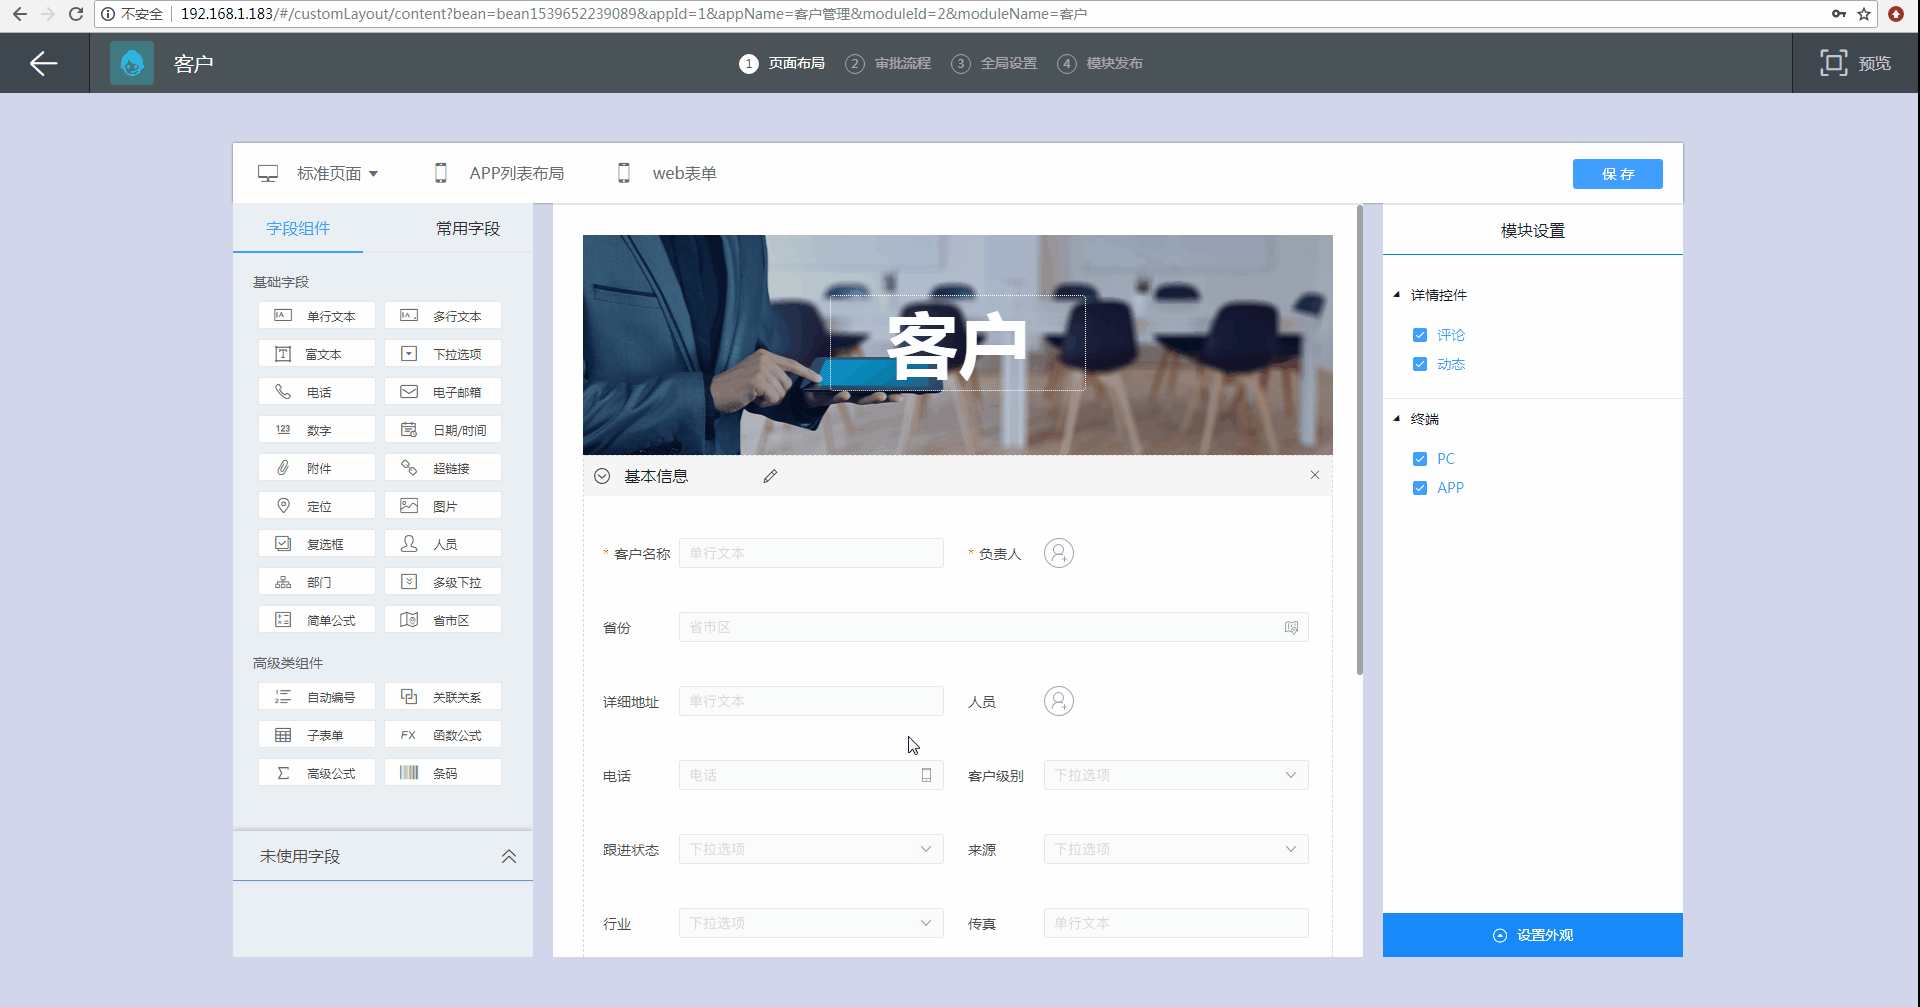Uncheck the APP terminal checkbox

tap(1420, 488)
